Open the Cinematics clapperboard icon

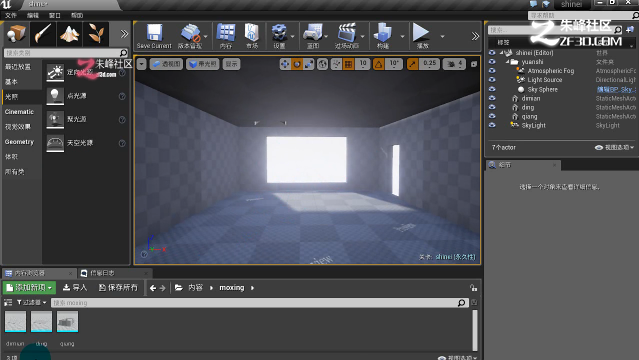[x=347, y=36]
